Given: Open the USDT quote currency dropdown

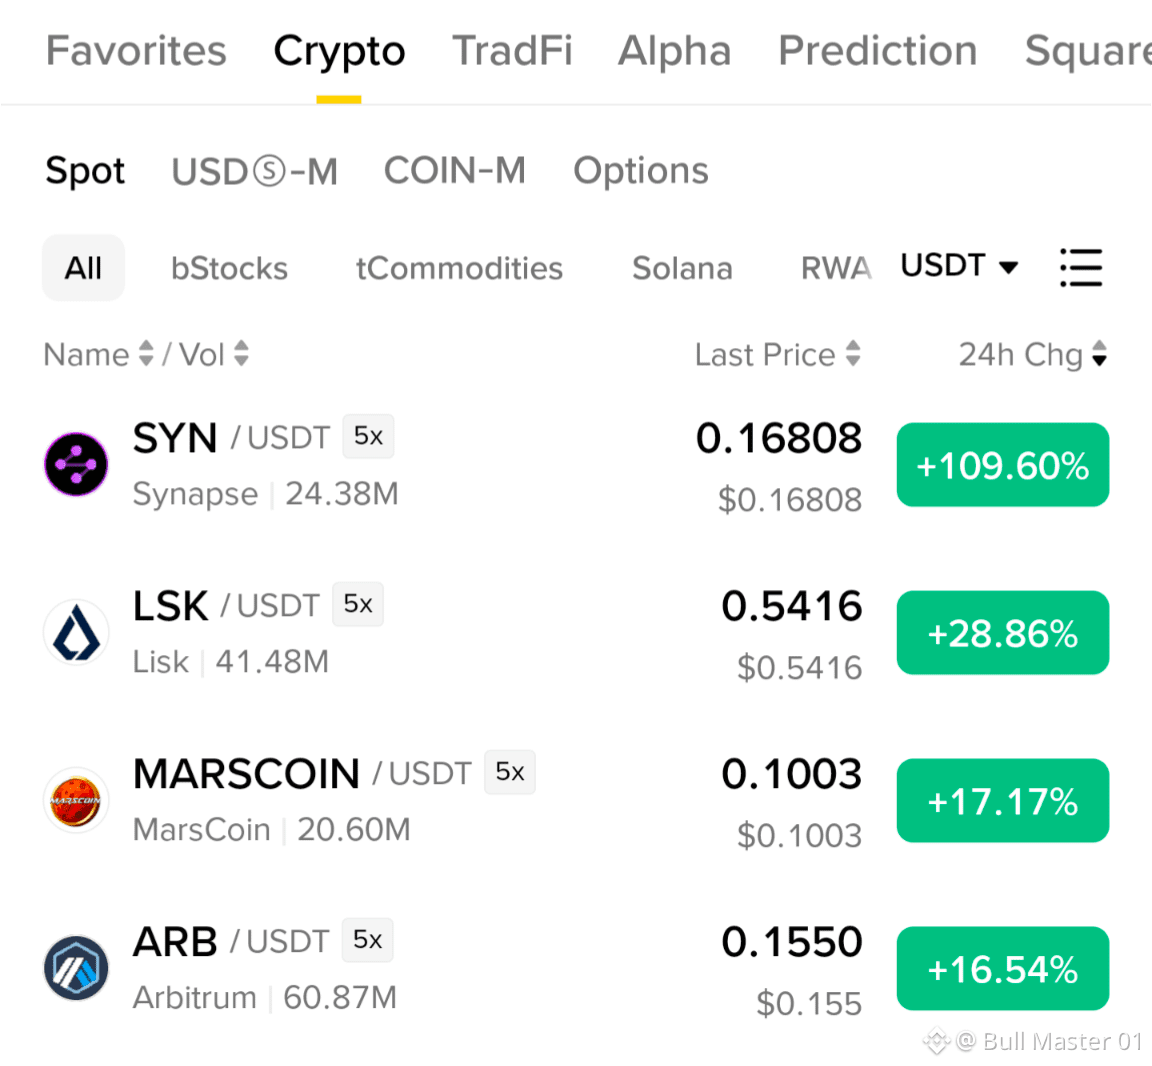Looking at the screenshot, I should pyautogui.click(x=959, y=266).
